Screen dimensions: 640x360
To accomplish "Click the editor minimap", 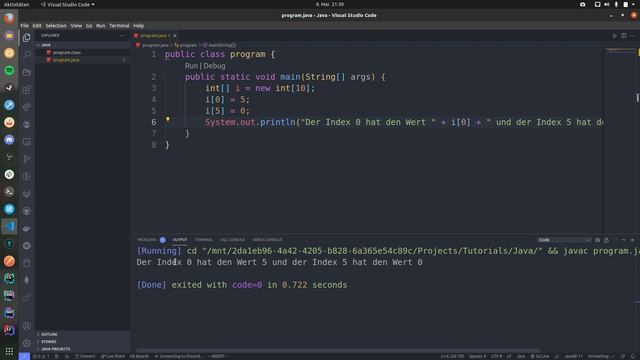I will [x=620, y=139].
